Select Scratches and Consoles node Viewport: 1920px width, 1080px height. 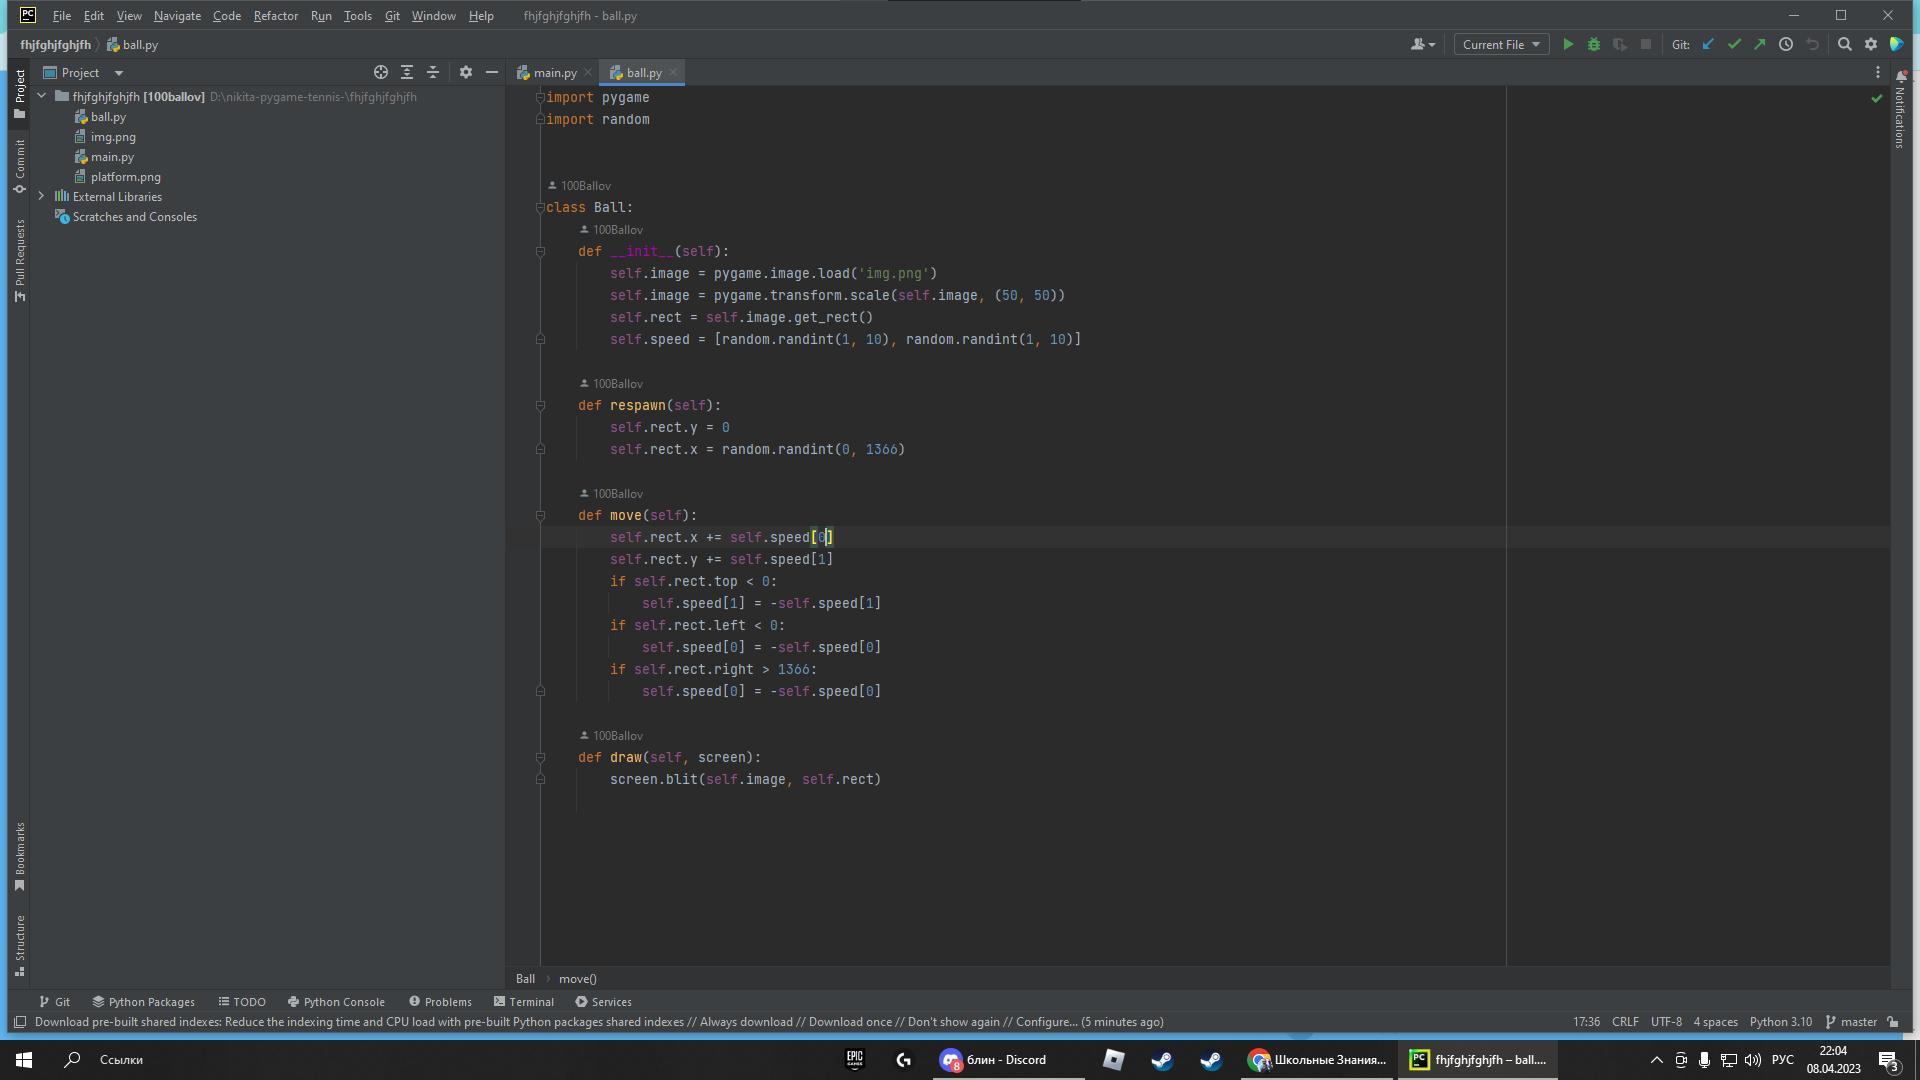(135, 217)
